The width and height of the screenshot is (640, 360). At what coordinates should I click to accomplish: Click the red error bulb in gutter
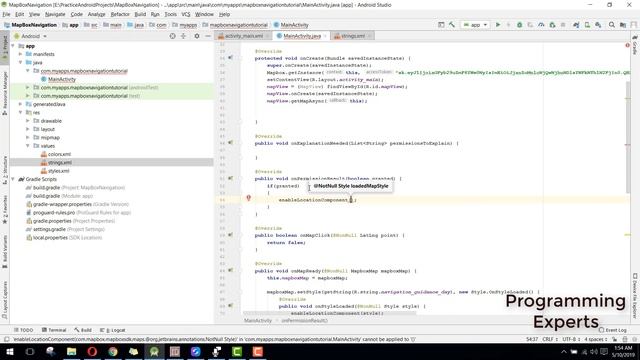248,198
